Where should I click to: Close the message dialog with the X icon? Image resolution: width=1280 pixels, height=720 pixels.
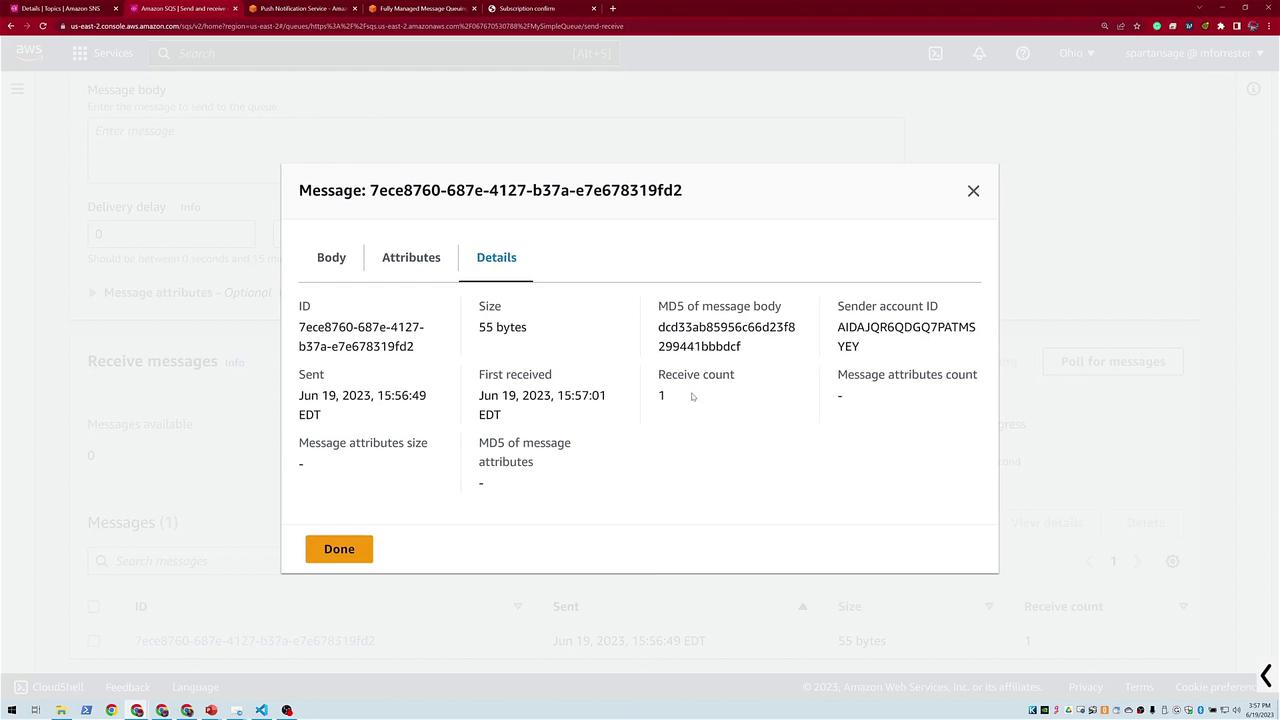click(973, 191)
